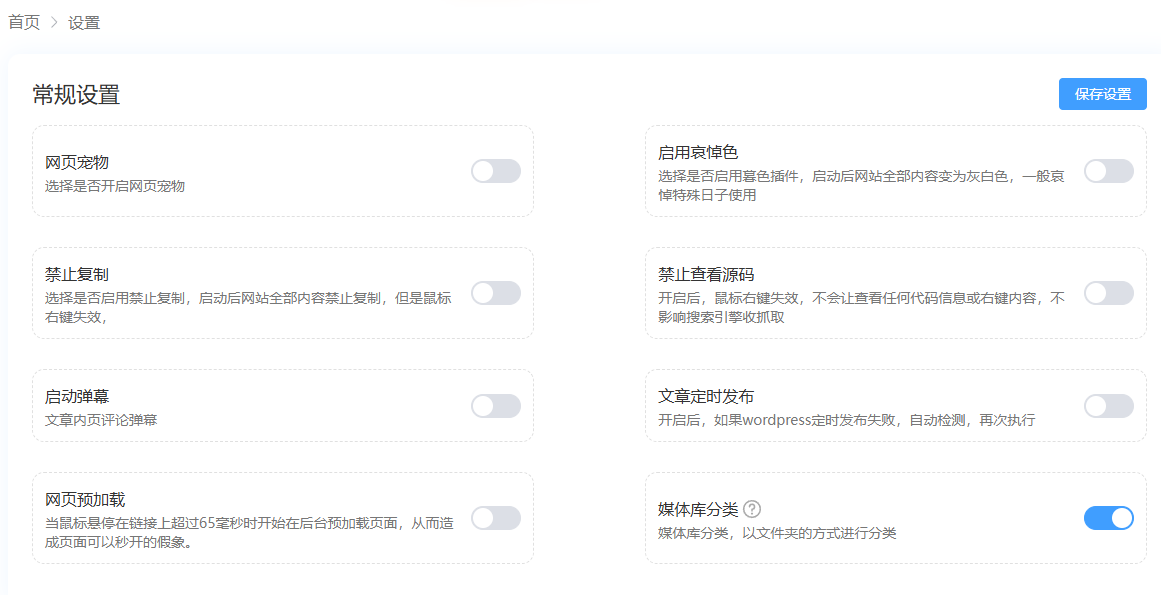Turn on the 启用哀悼色 toggle

pyautogui.click(x=1109, y=171)
